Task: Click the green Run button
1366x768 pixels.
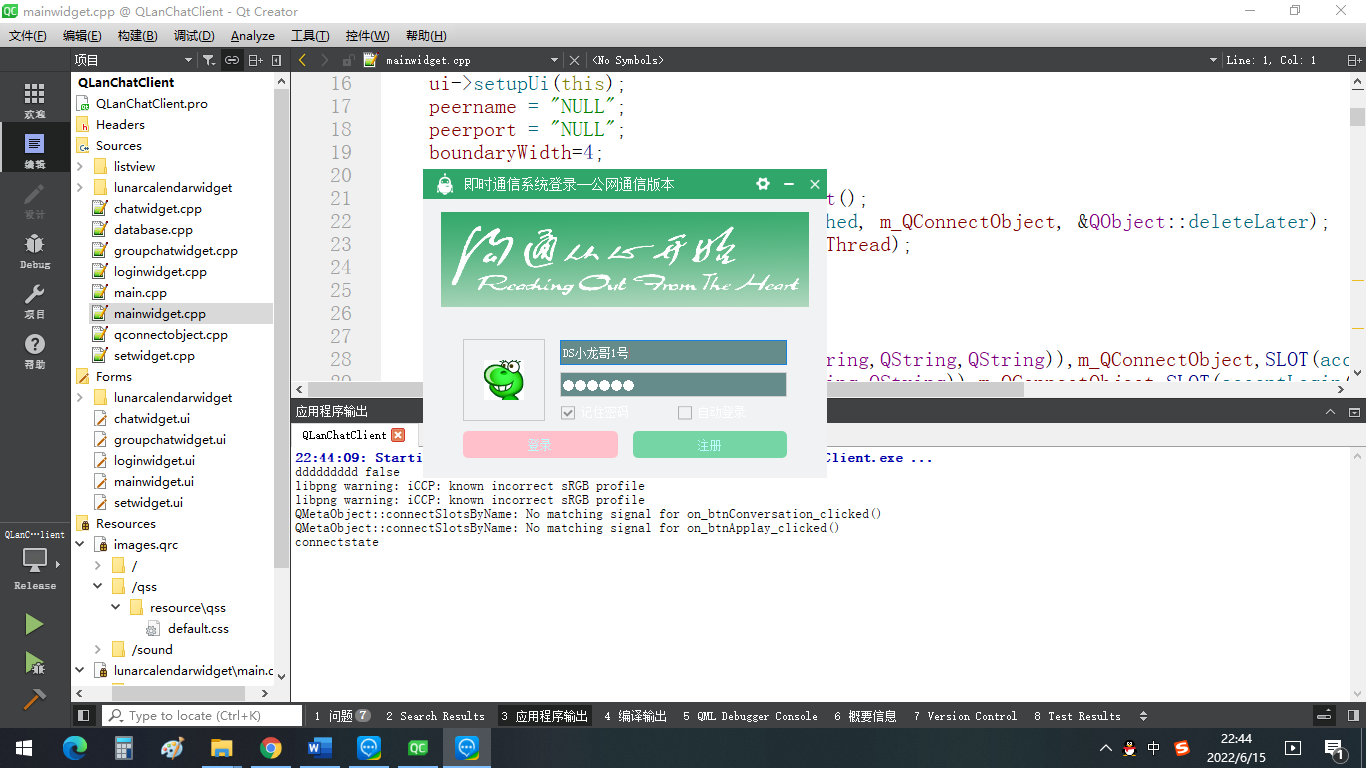Action: pyautogui.click(x=34, y=624)
